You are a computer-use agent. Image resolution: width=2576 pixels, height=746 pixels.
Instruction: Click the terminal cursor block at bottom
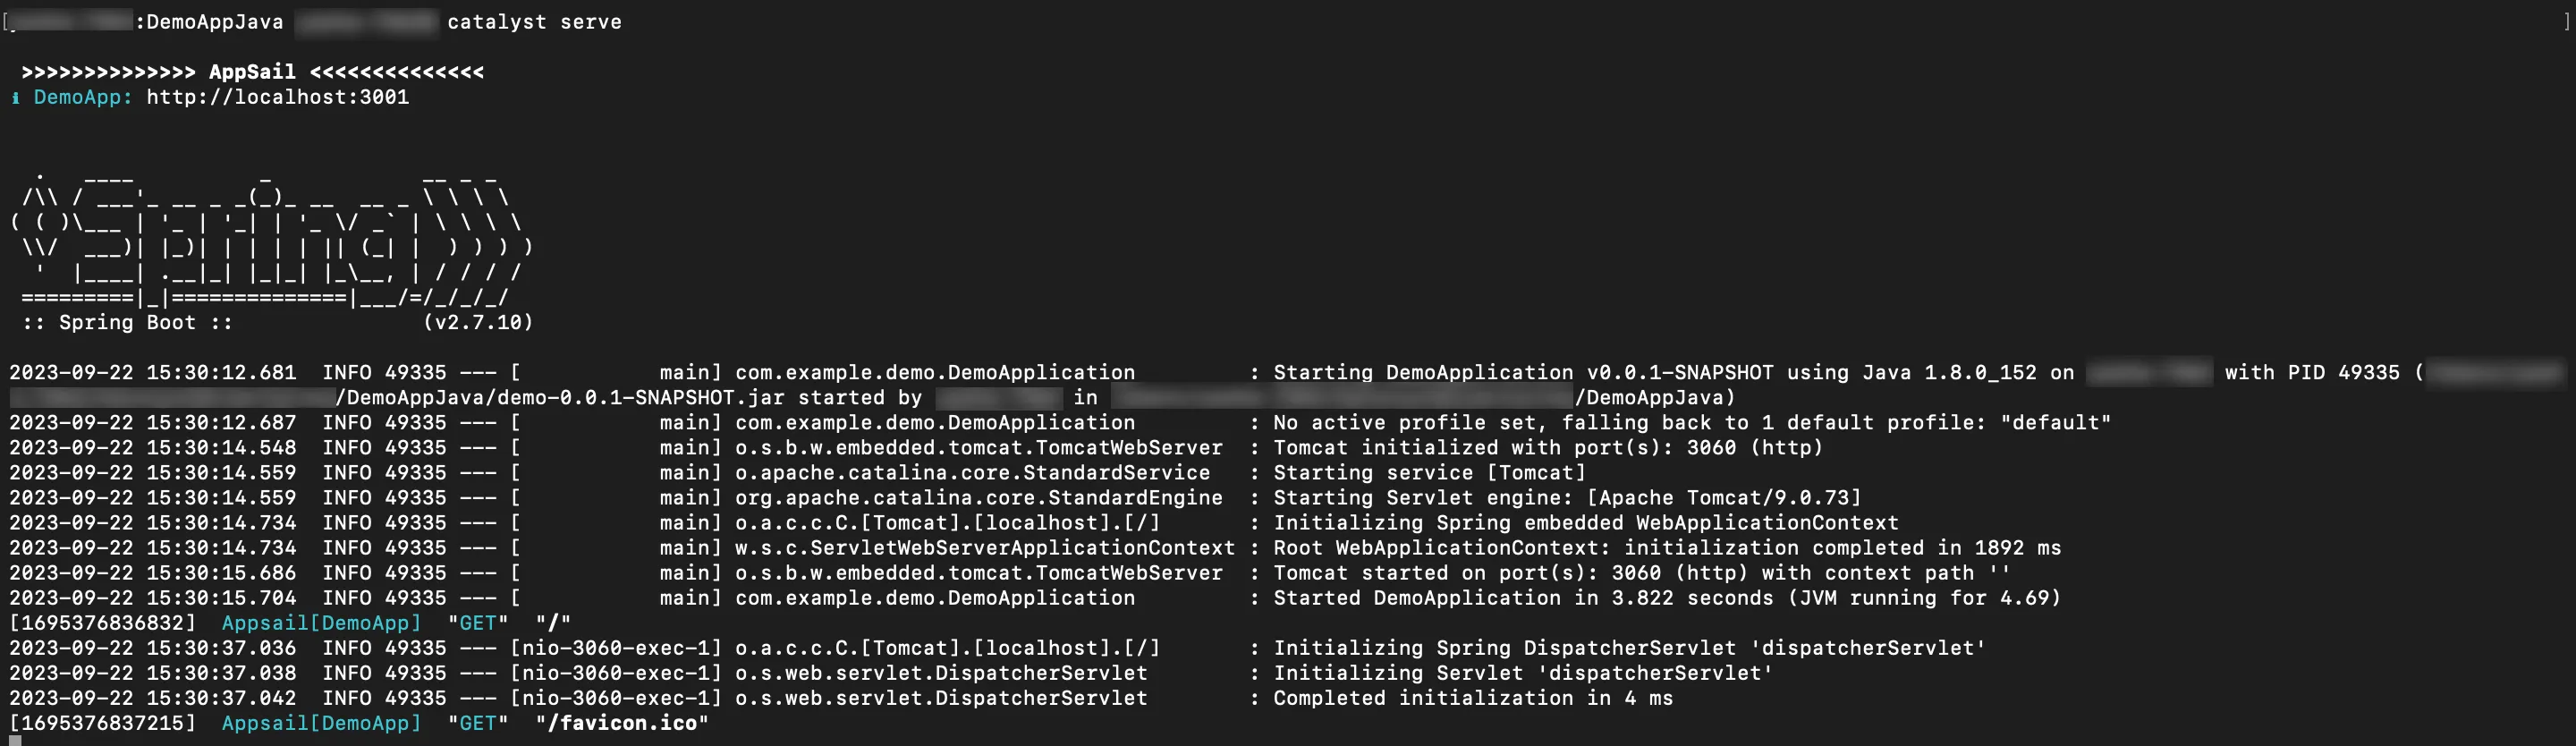pos(15,741)
